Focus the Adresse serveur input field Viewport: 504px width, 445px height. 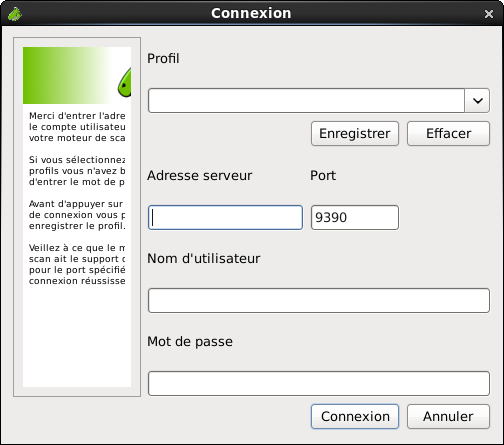(225, 217)
